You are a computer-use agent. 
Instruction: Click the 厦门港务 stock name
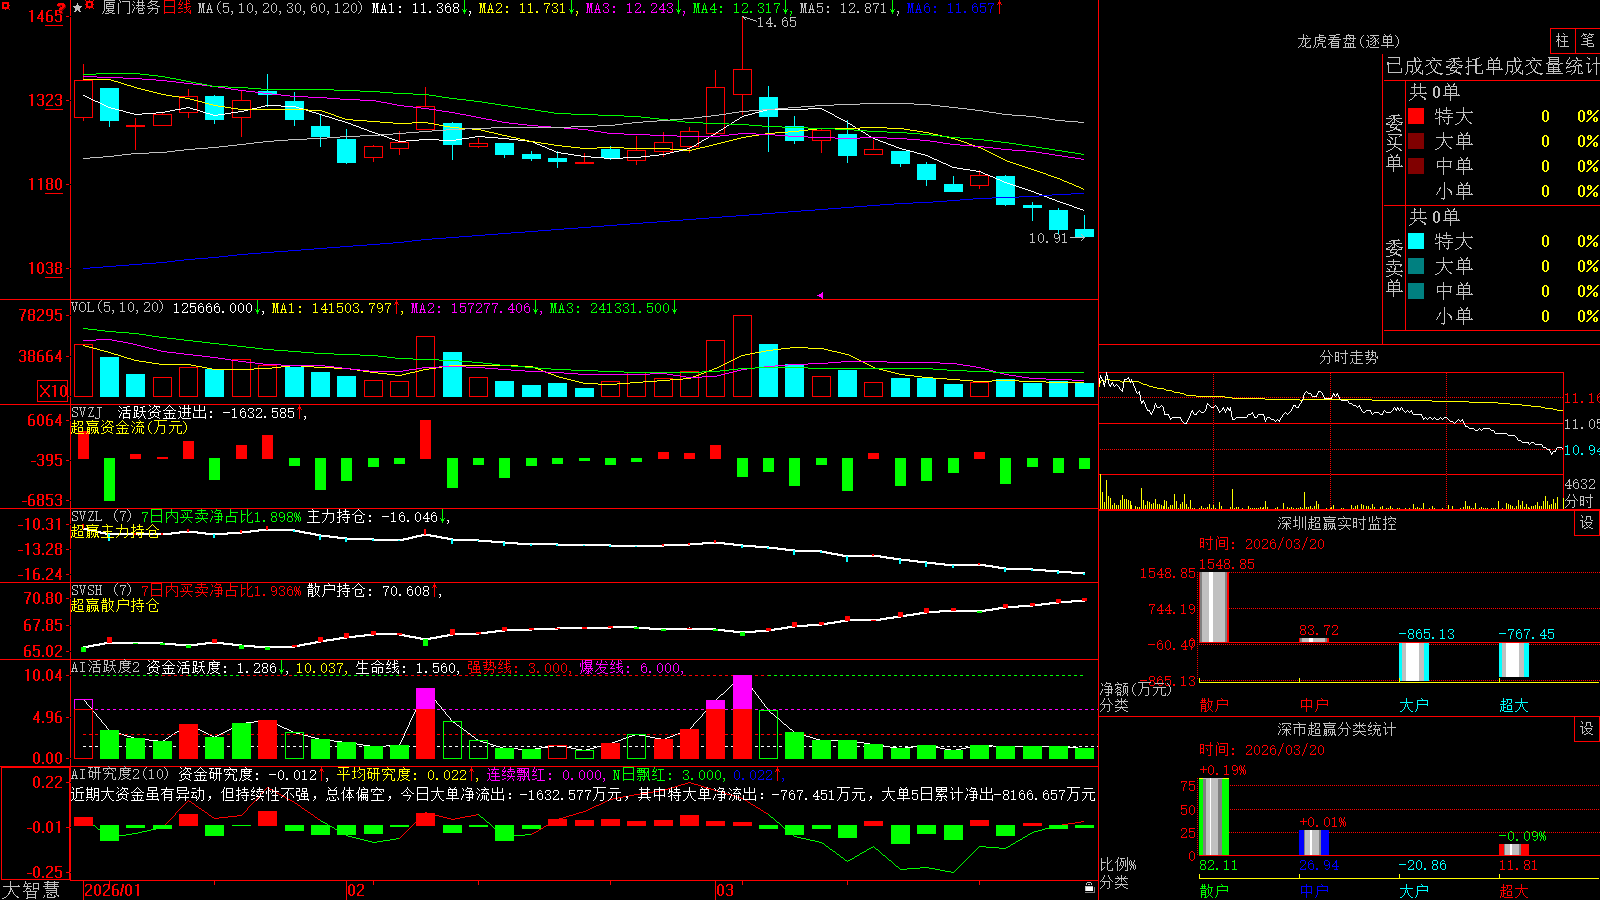click(x=131, y=8)
